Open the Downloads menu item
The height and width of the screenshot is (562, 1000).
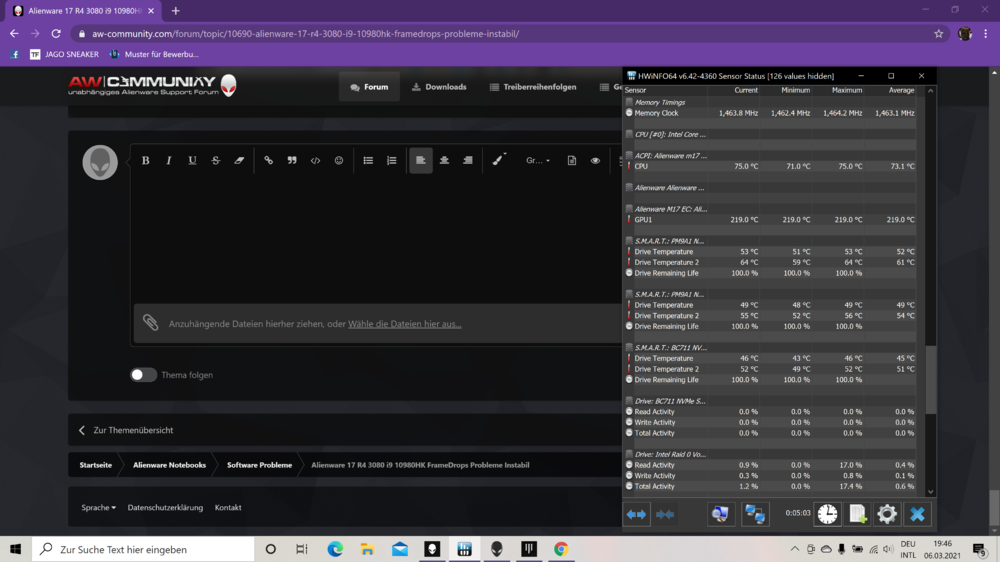click(439, 87)
